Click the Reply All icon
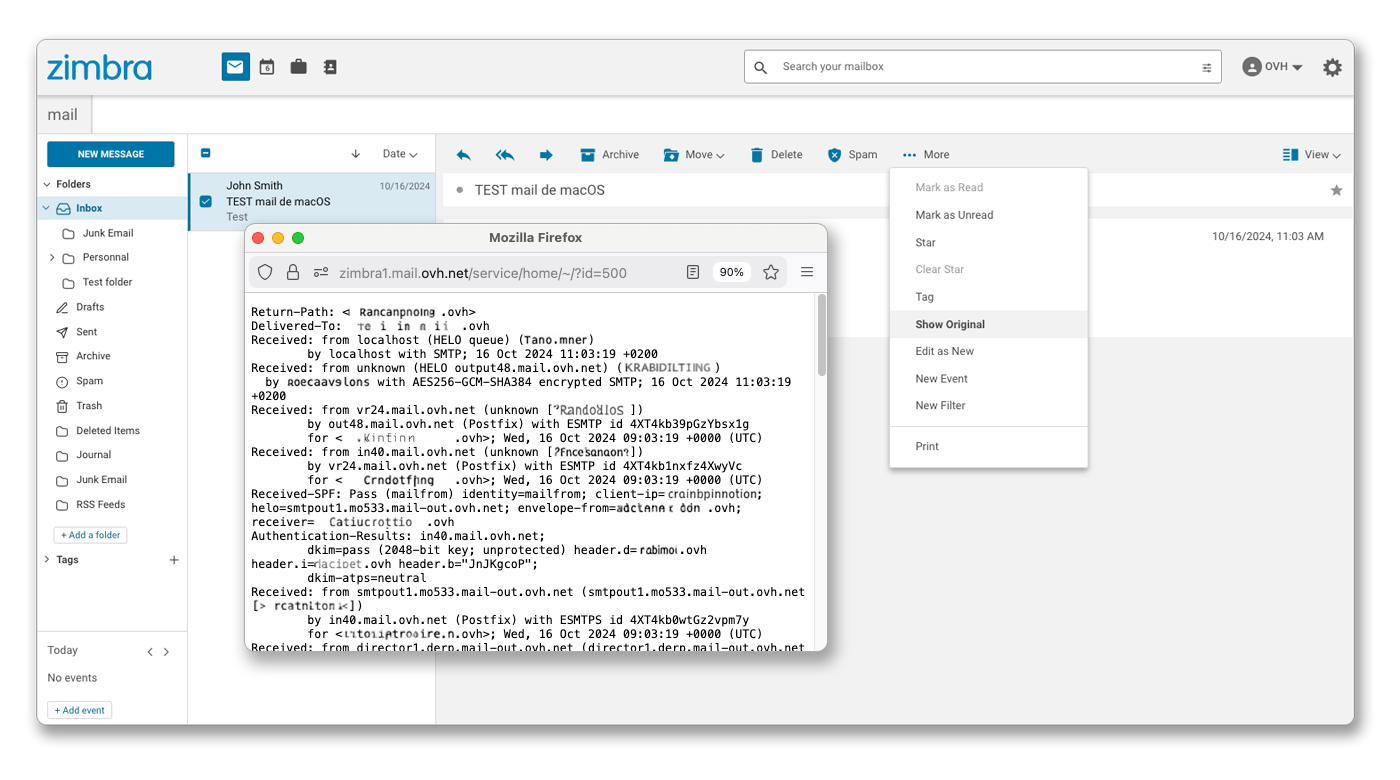 click(504, 154)
